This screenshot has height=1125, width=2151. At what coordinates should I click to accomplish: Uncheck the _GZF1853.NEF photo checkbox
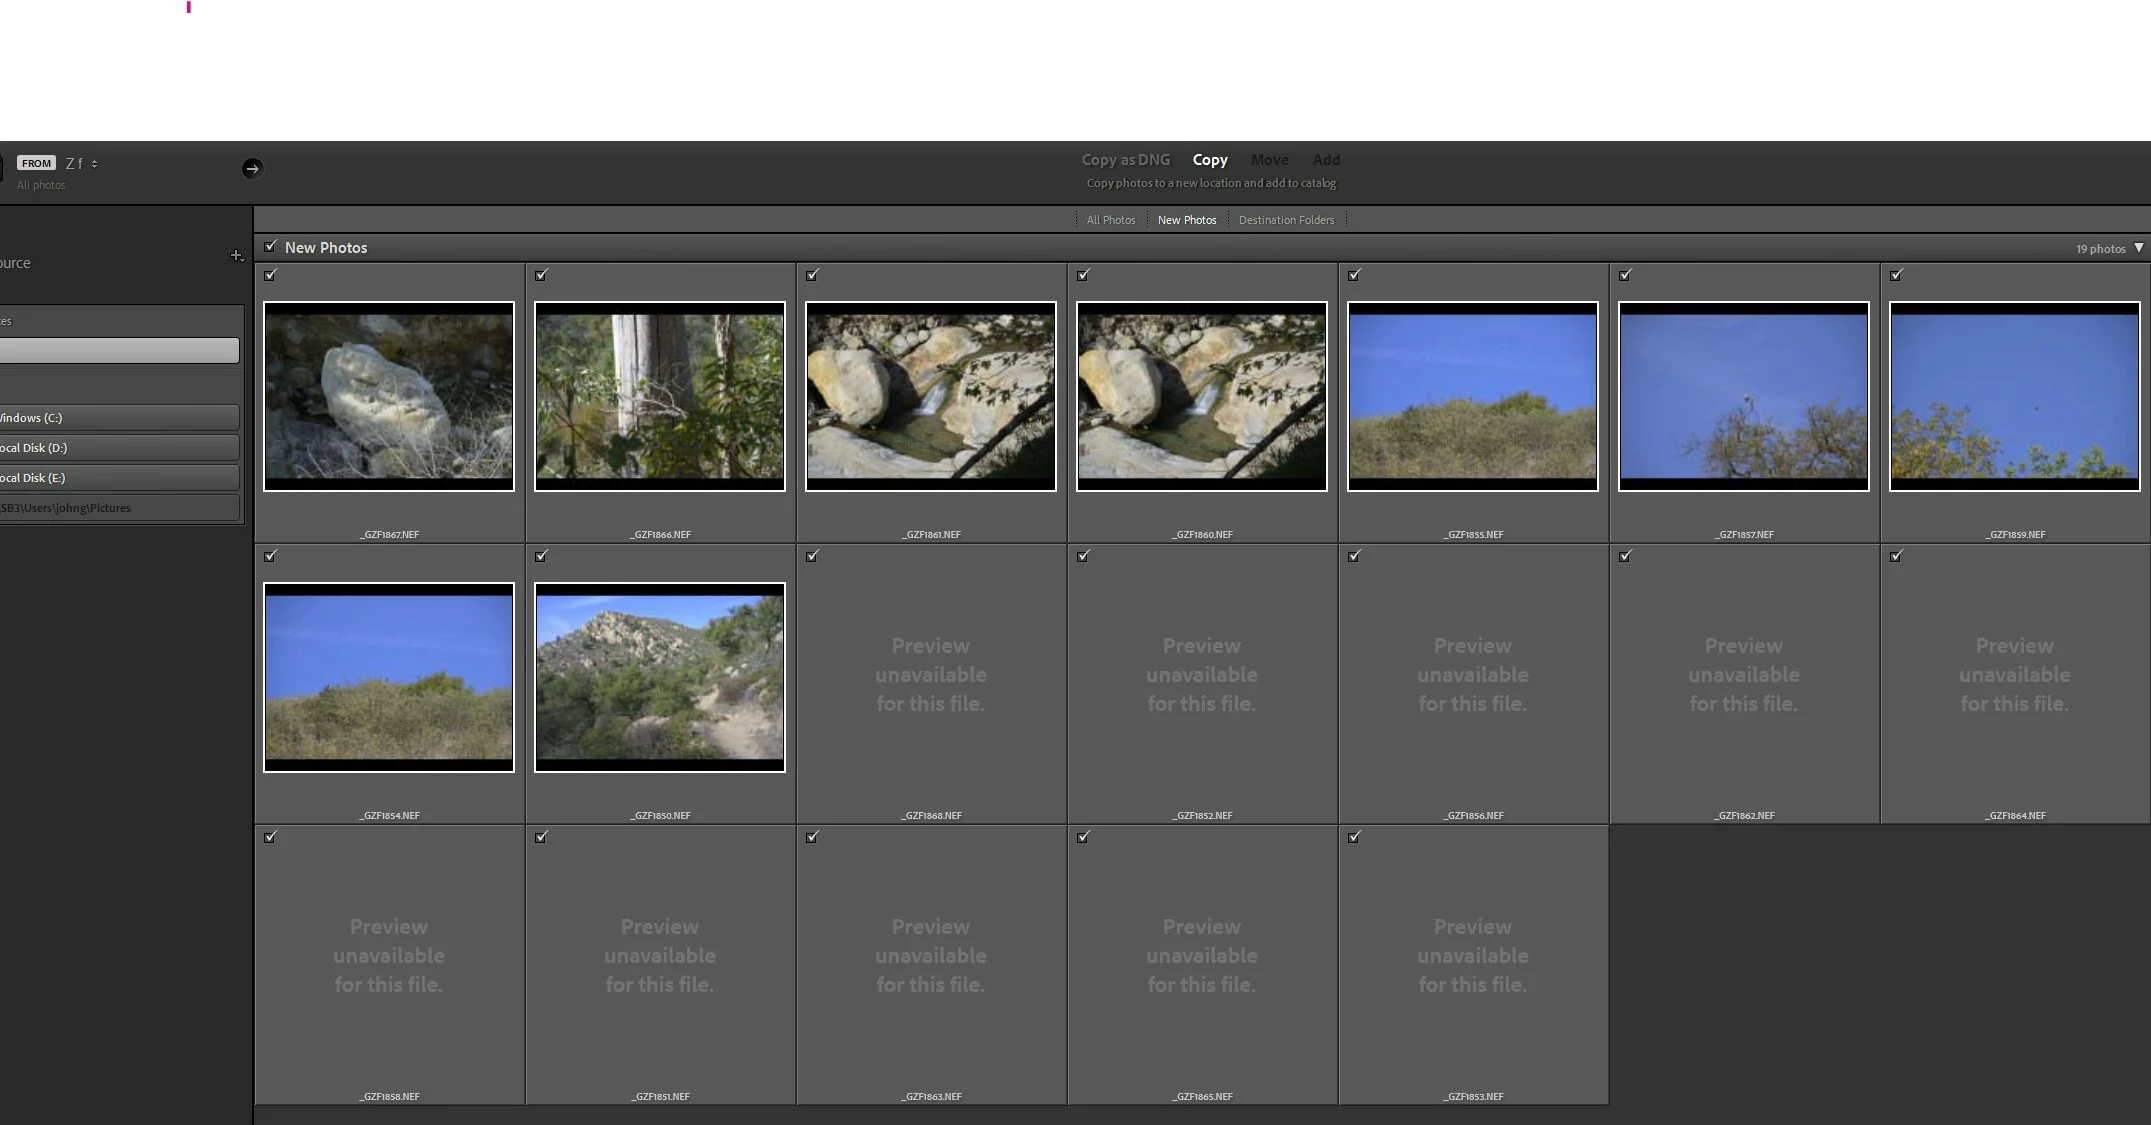[x=1354, y=837]
